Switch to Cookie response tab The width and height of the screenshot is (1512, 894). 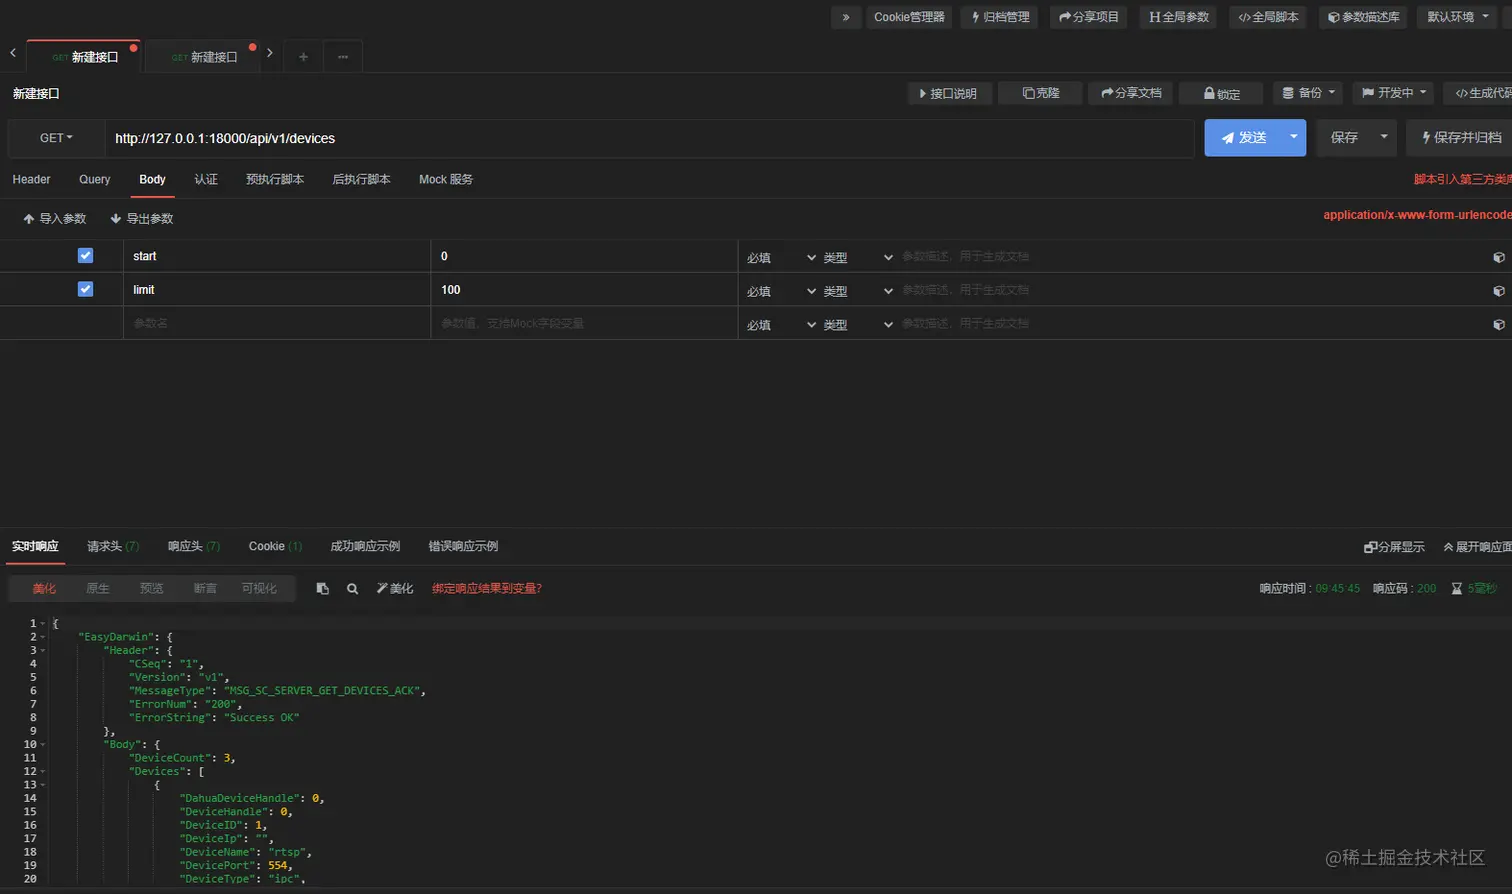[x=275, y=546]
